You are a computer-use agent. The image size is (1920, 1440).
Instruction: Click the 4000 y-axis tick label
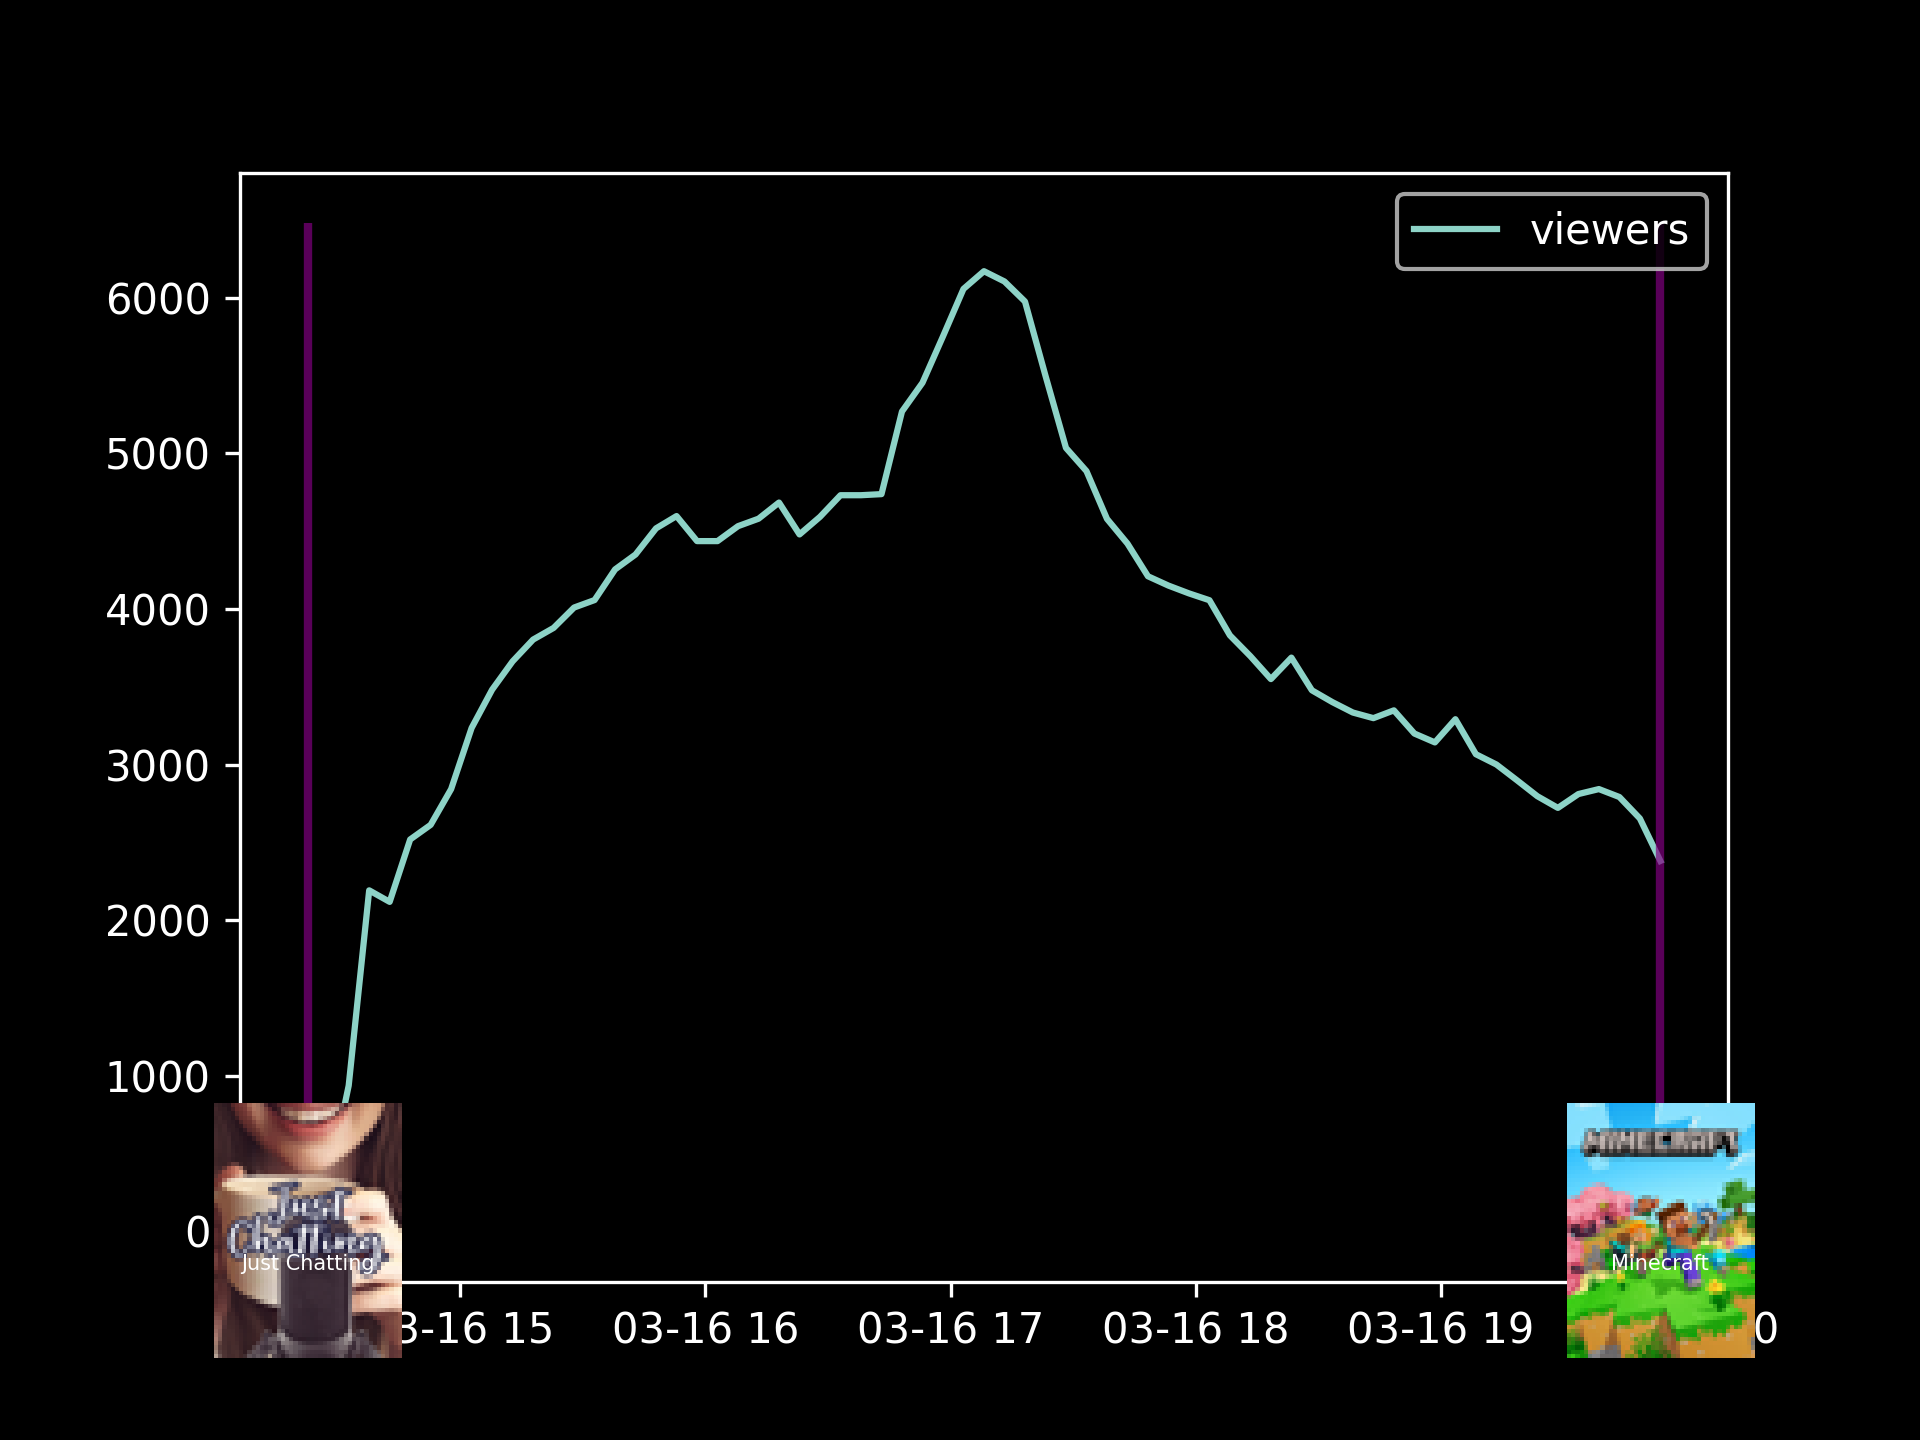(158, 611)
